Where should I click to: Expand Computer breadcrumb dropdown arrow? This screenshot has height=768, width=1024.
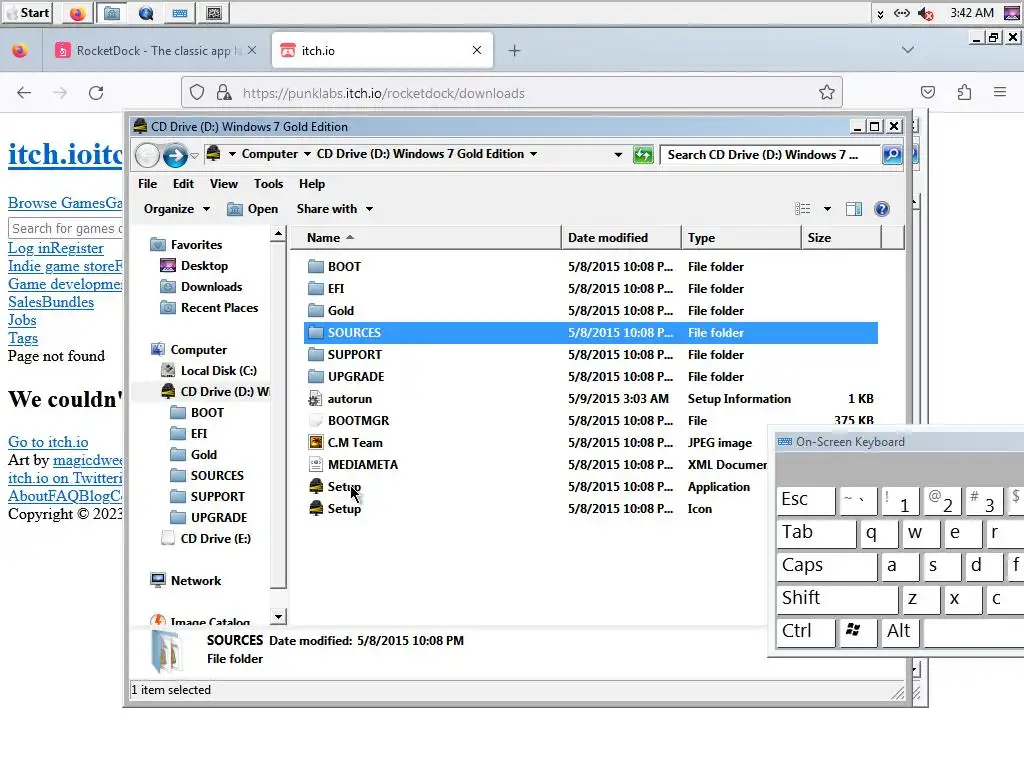(x=308, y=154)
